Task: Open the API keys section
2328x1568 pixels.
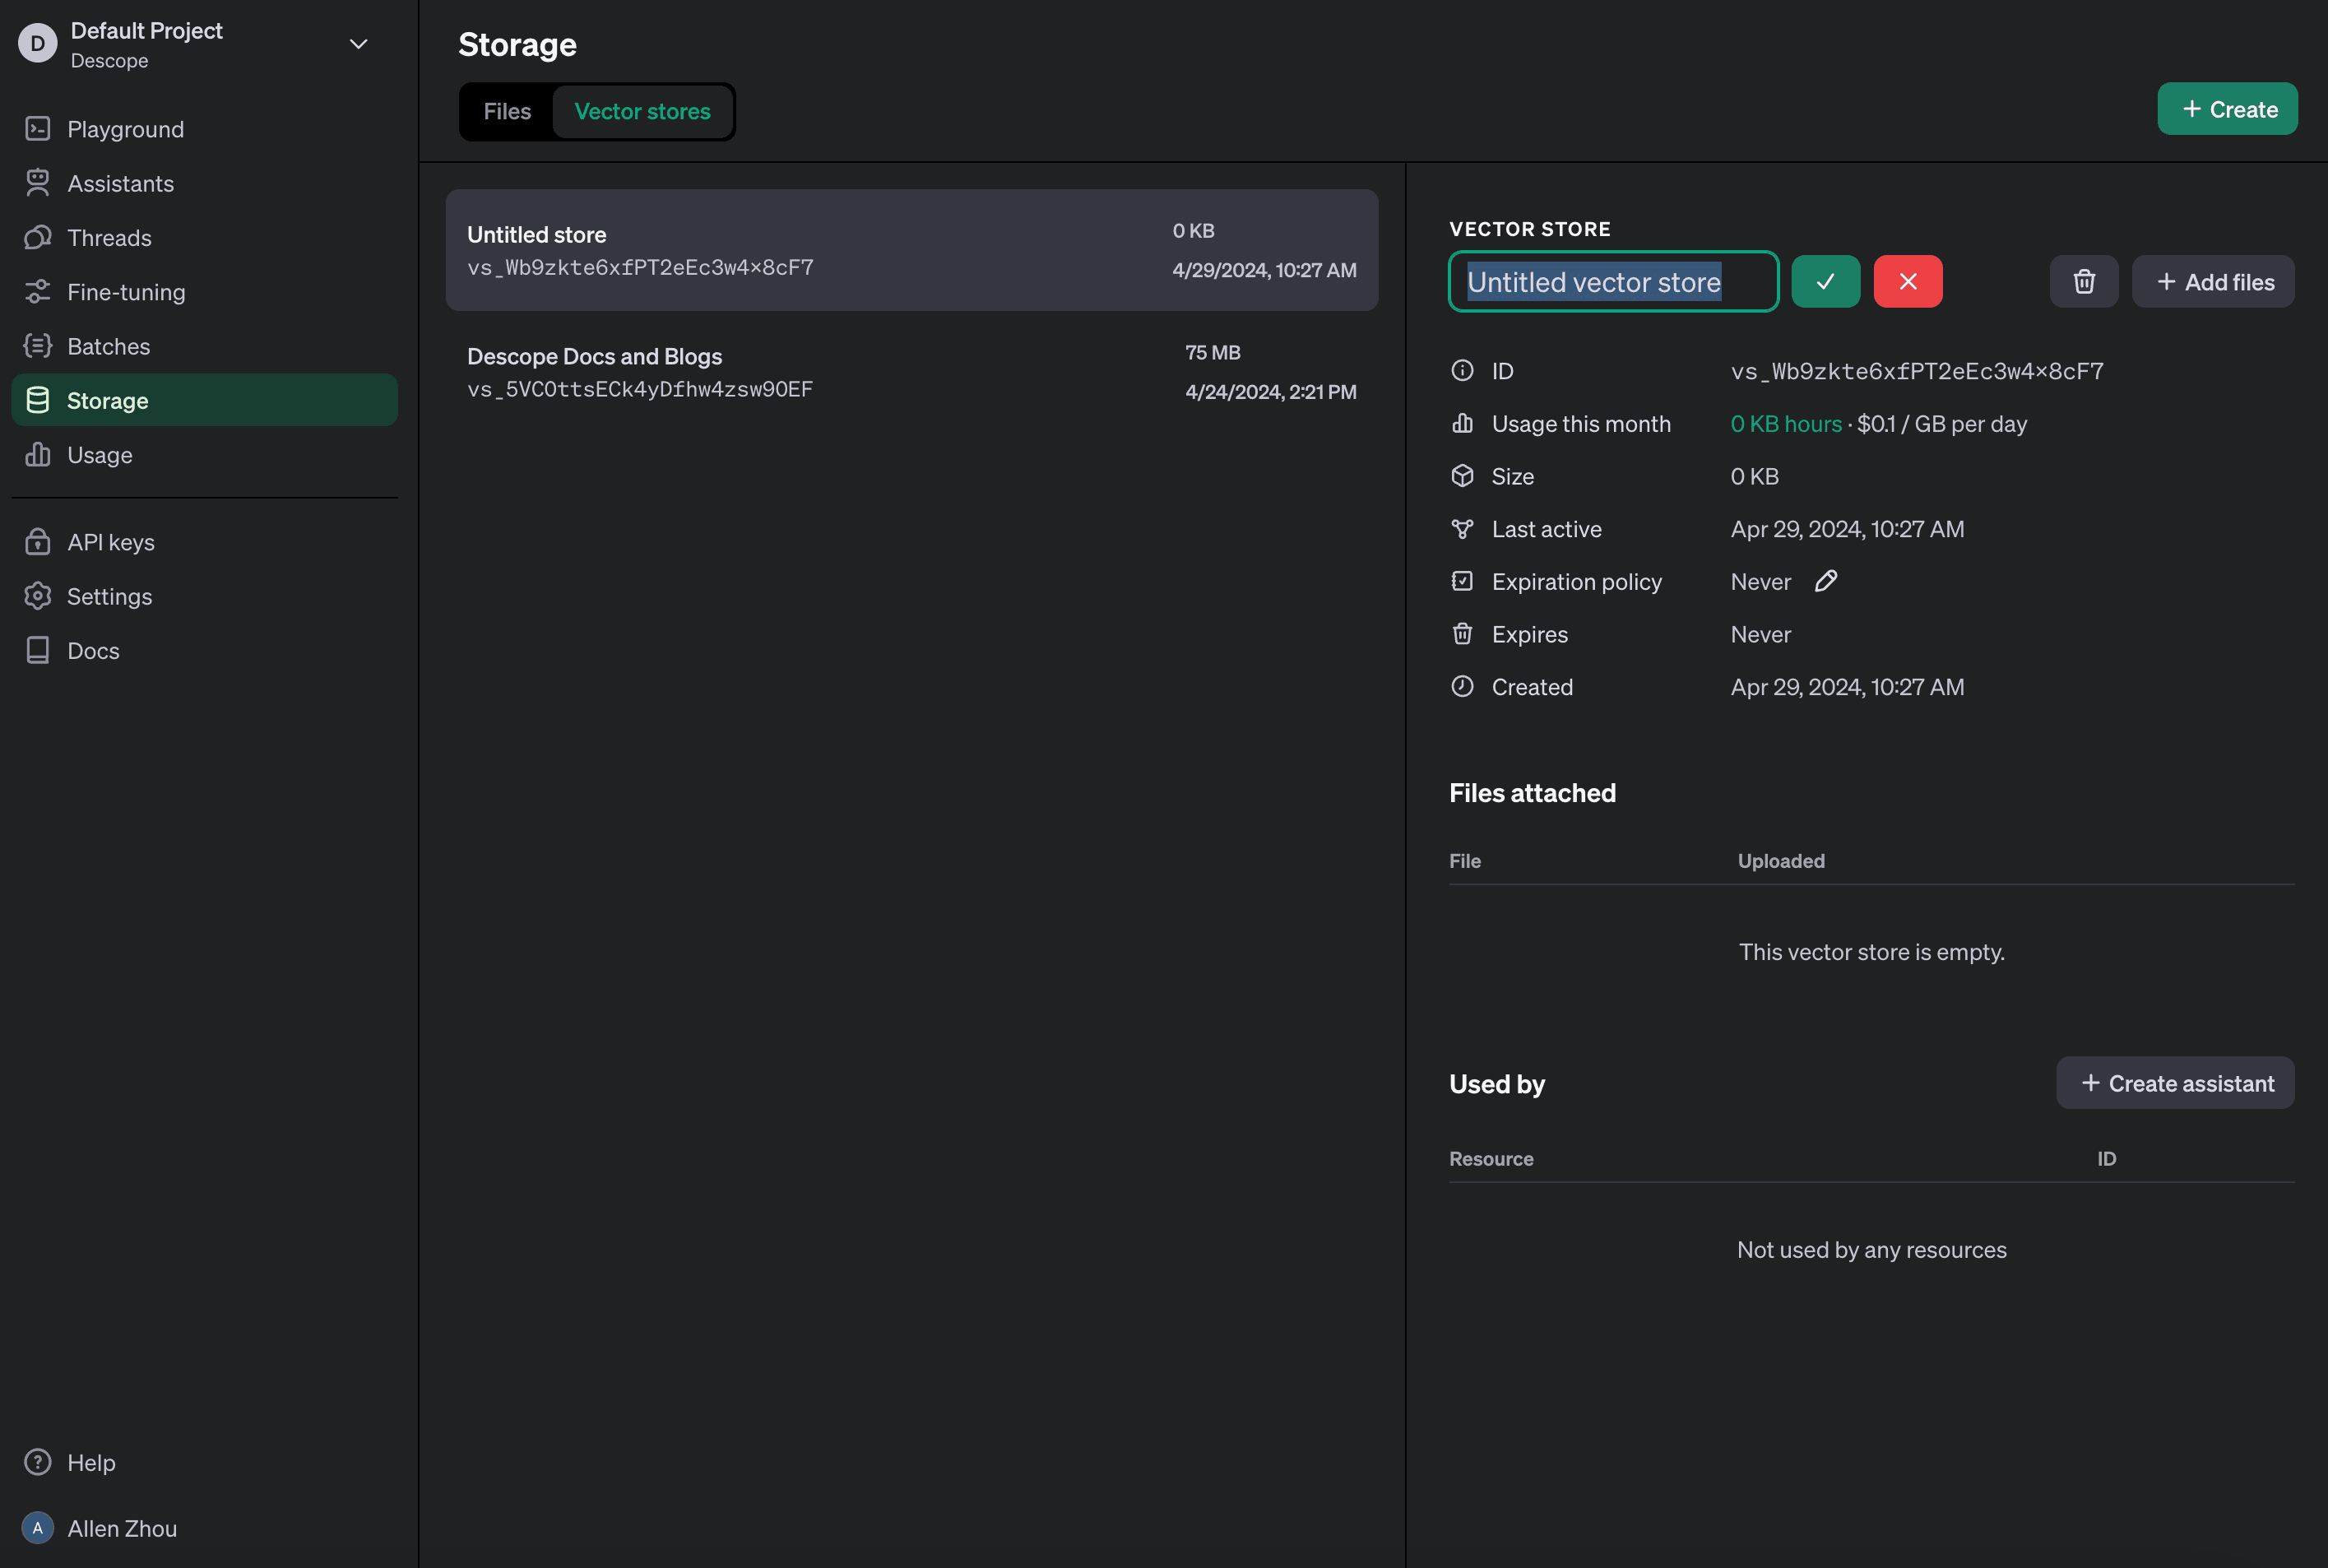Action: point(110,541)
